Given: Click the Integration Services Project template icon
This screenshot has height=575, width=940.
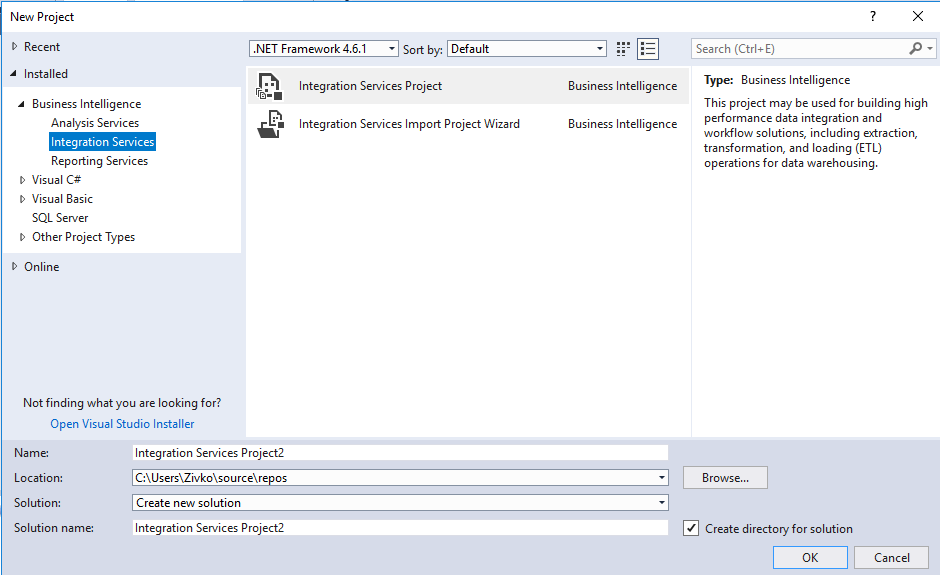Looking at the screenshot, I should [269, 86].
